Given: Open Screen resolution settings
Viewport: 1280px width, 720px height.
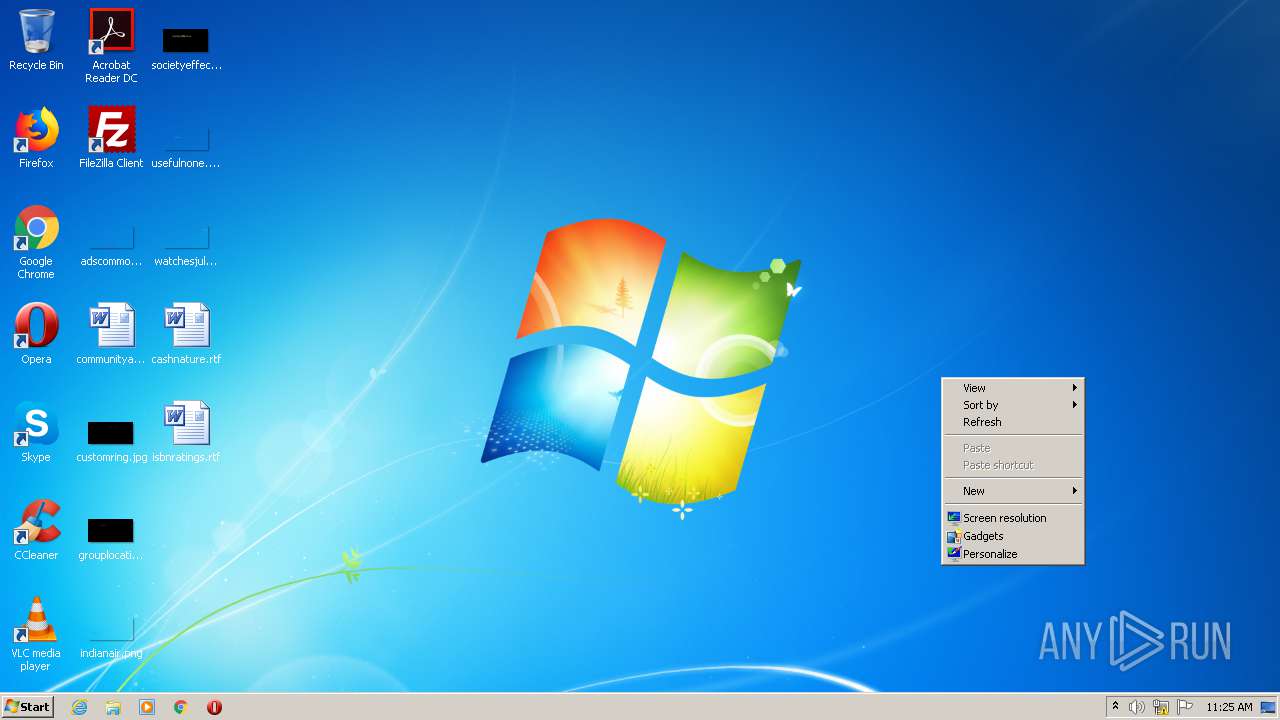Looking at the screenshot, I should (1013, 518).
